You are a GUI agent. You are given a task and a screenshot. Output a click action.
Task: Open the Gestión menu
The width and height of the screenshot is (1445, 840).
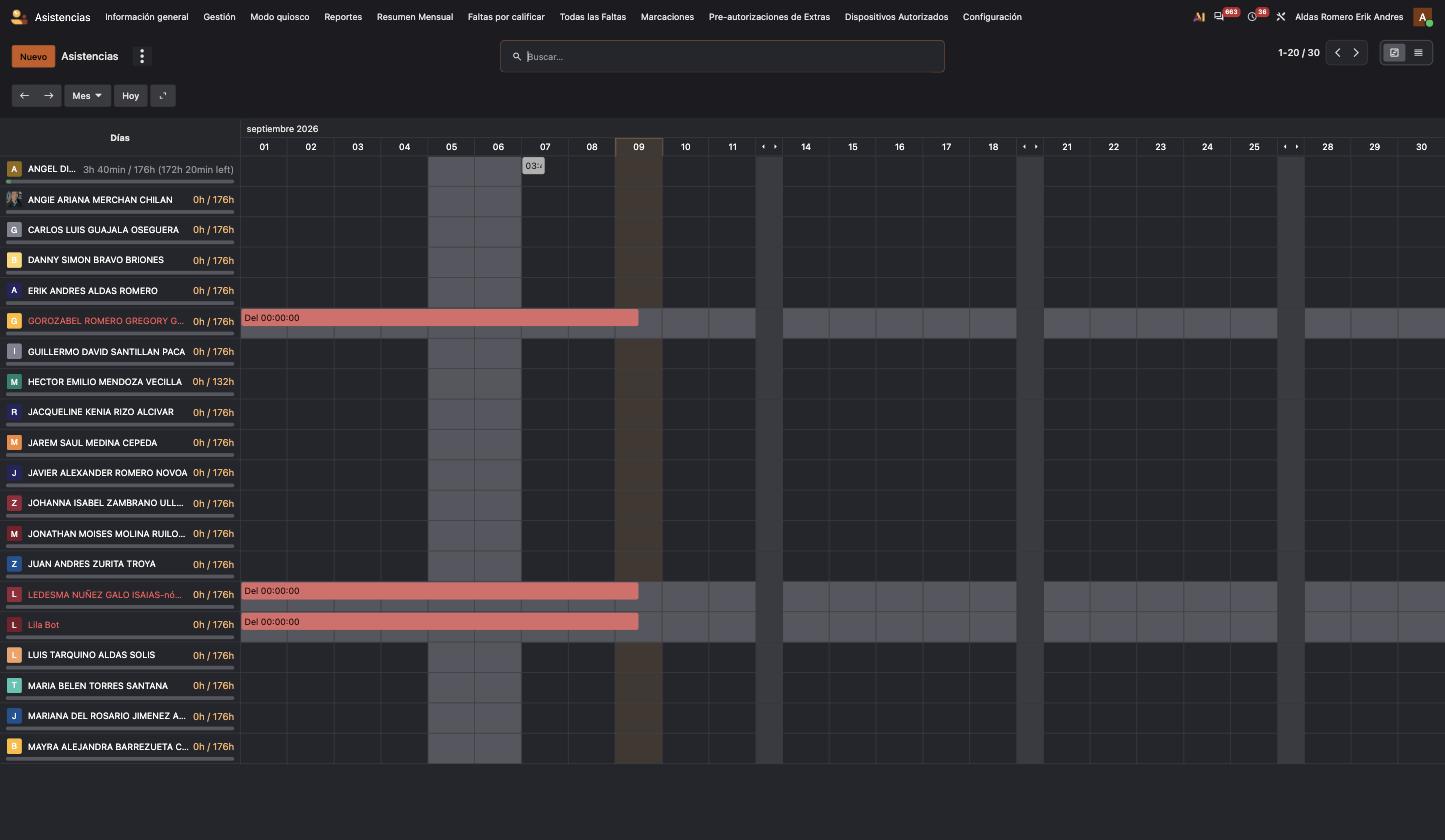click(219, 17)
